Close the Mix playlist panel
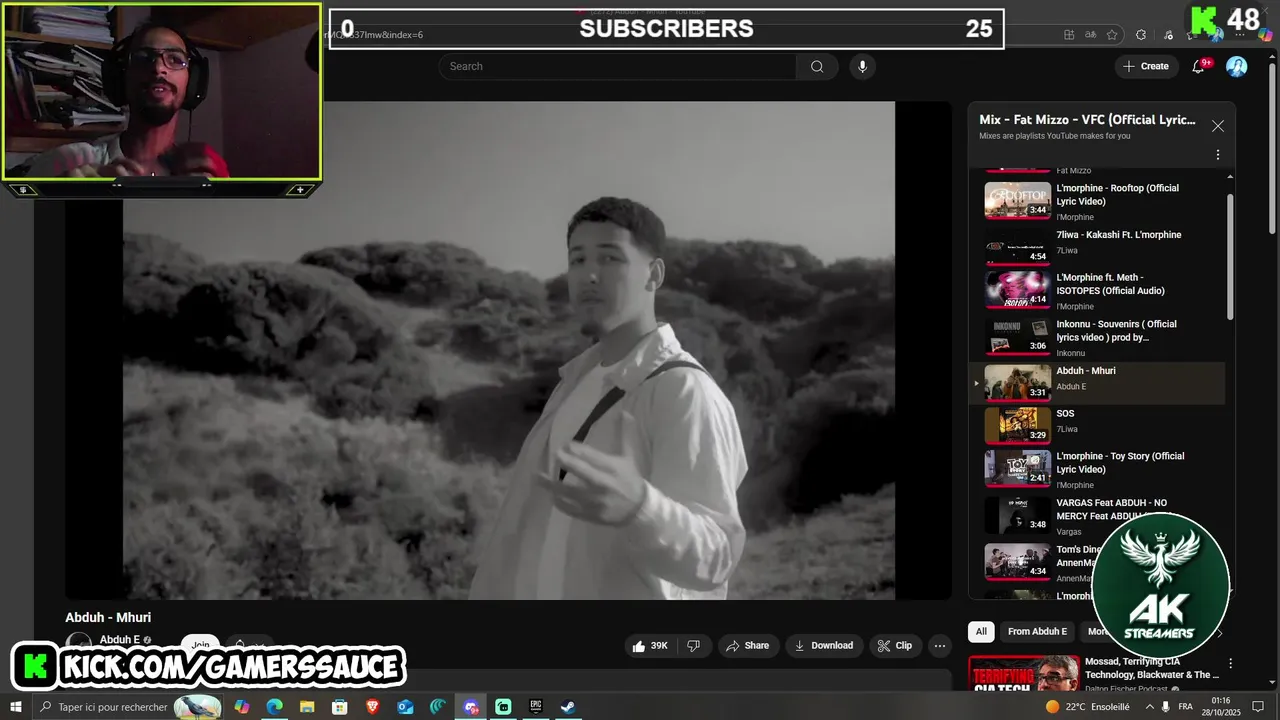This screenshot has height=720, width=1280. 1217,126
